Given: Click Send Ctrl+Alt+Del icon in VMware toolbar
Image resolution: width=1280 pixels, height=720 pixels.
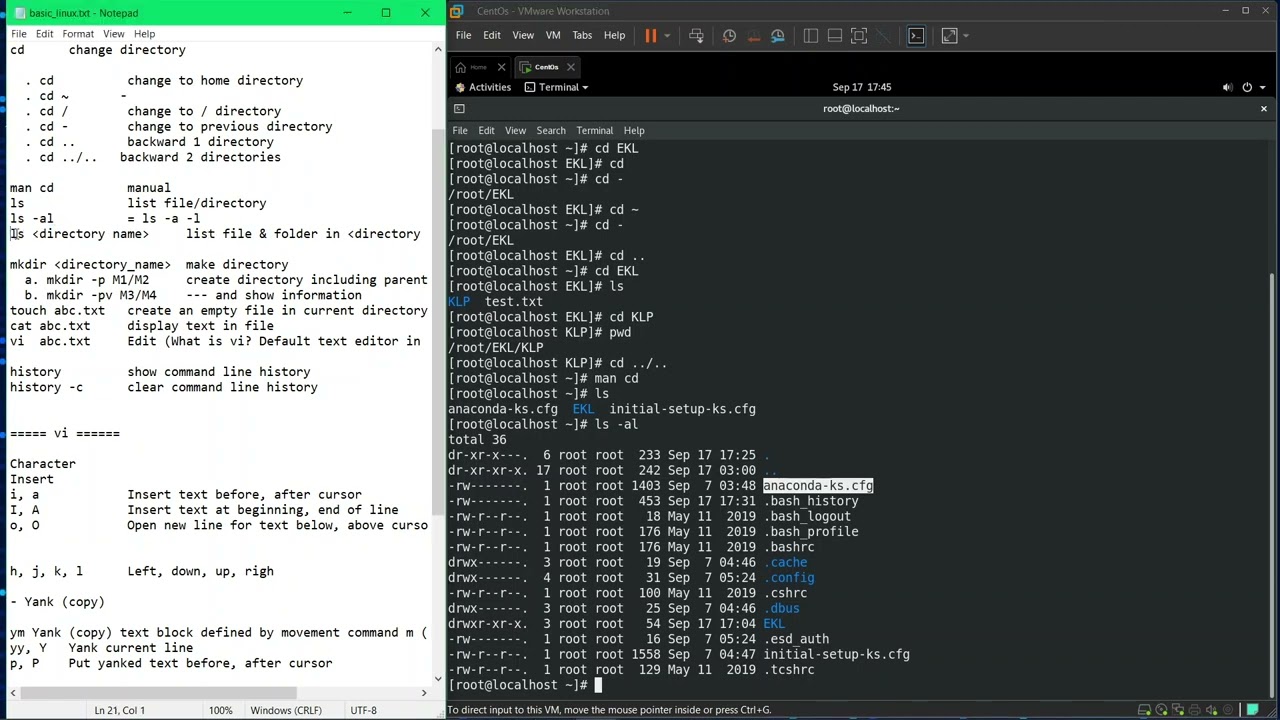Looking at the screenshot, I should [696, 36].
